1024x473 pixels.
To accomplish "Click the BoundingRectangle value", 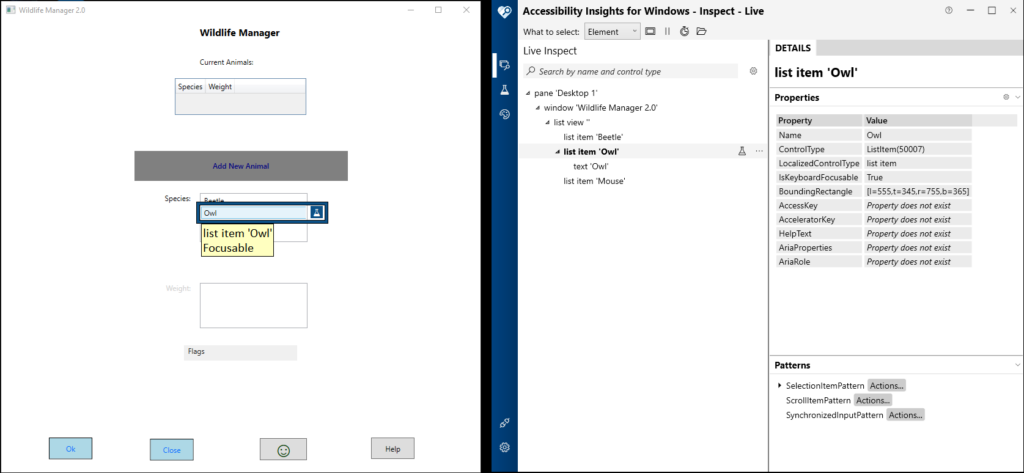I will point(918,191).
